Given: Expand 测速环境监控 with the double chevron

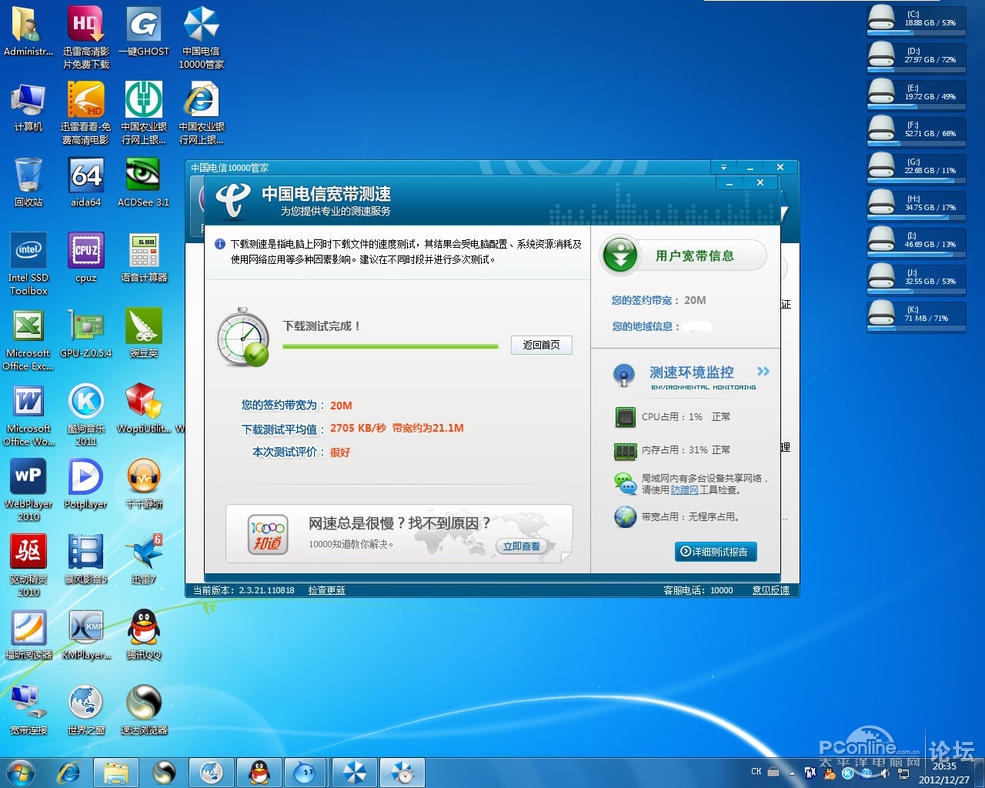Looking at the screenshot, I should (x=763, y=371).
